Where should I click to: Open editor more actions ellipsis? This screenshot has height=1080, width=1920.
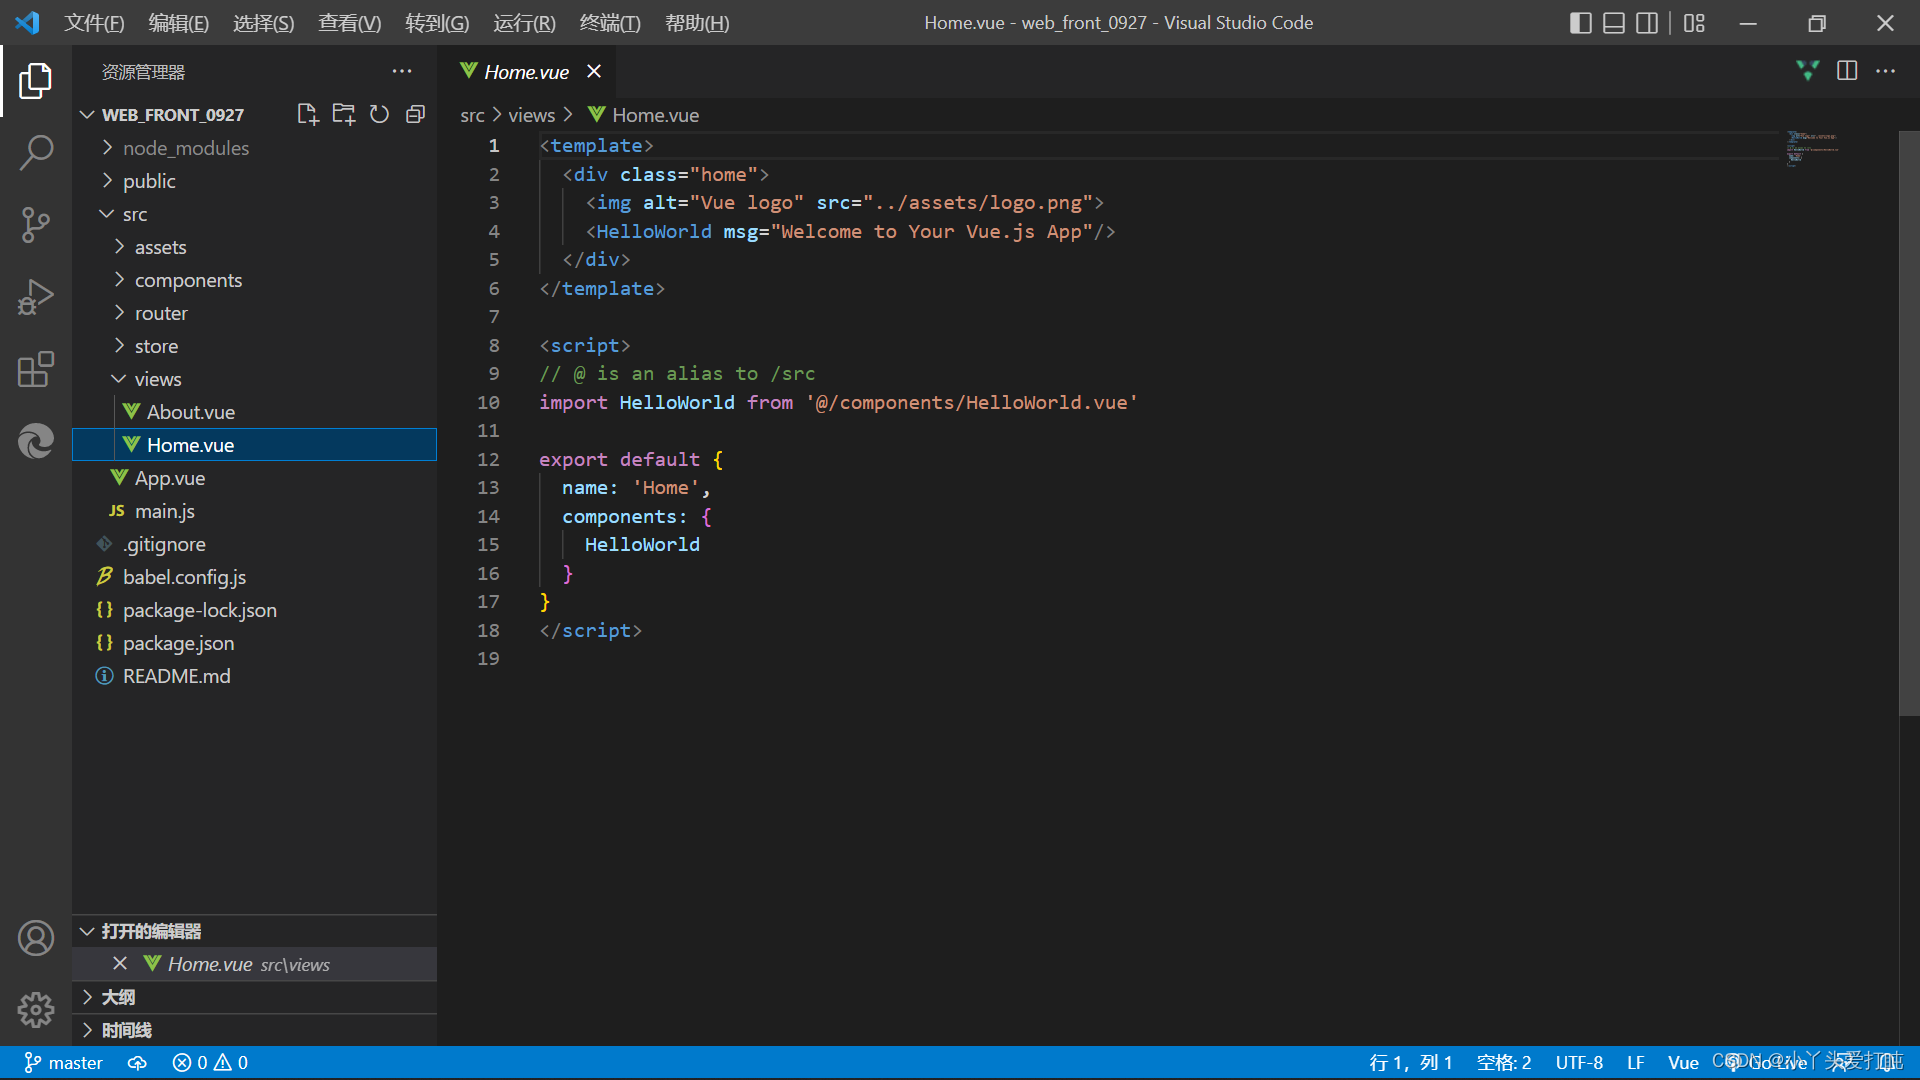[x=1885, y=71]
